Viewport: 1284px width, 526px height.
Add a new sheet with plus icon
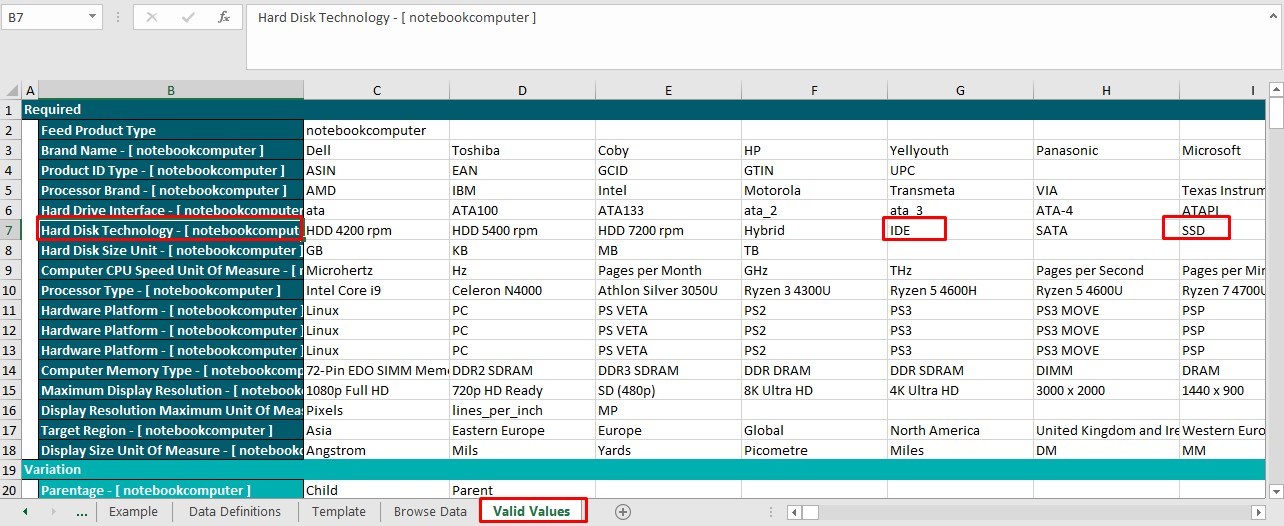coord(623,512)
